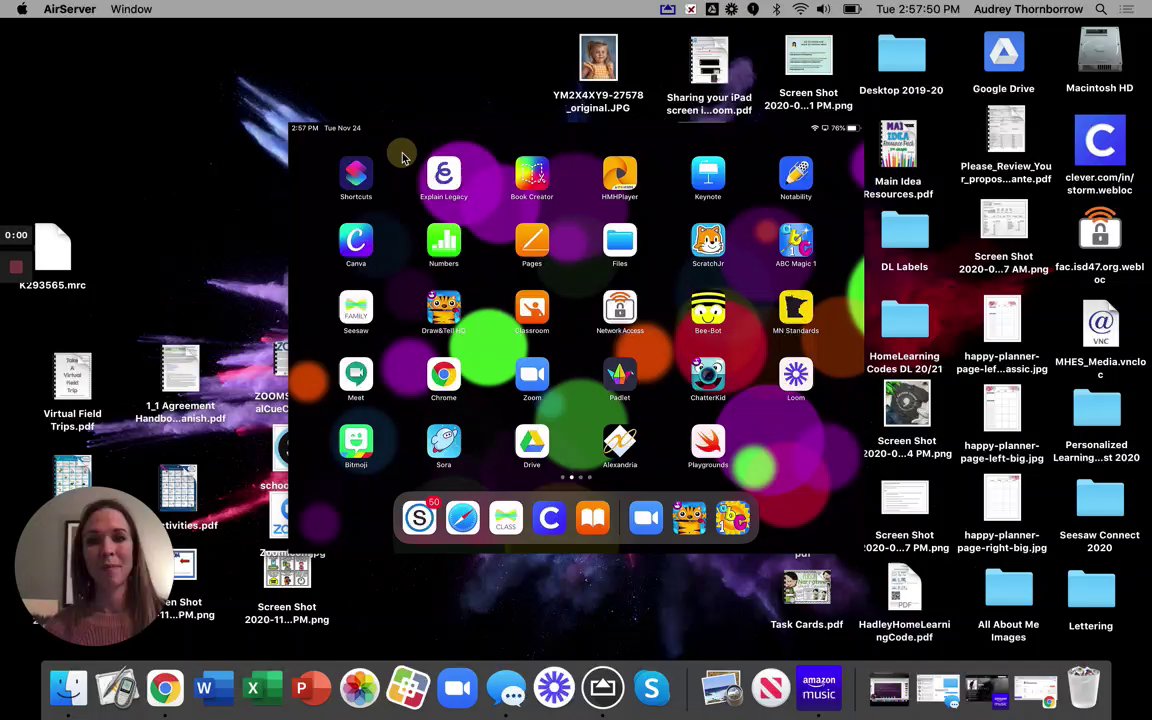This screenshot has height=720, width=1152.
Task: Open the Files app on iPad
Action: (620, 240)
